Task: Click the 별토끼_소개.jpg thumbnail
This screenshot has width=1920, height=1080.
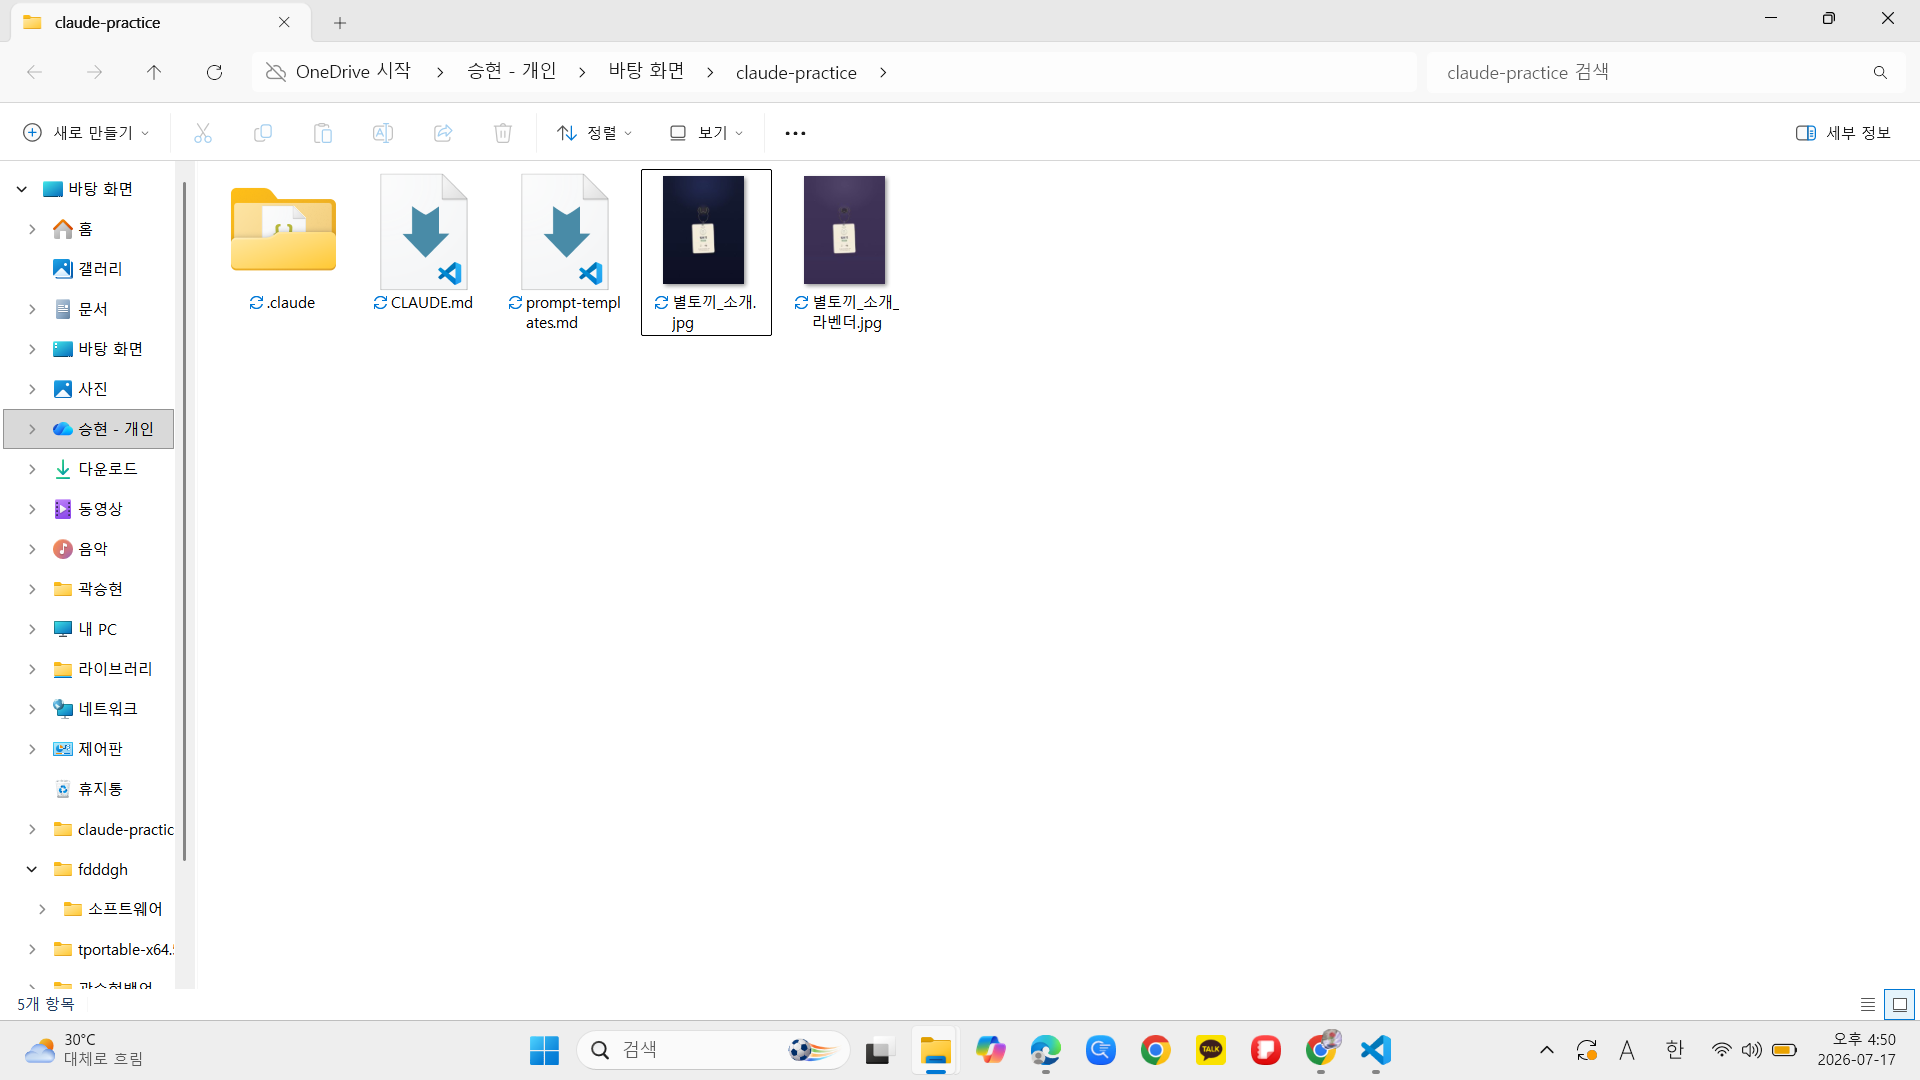Action: pos(703,230)
